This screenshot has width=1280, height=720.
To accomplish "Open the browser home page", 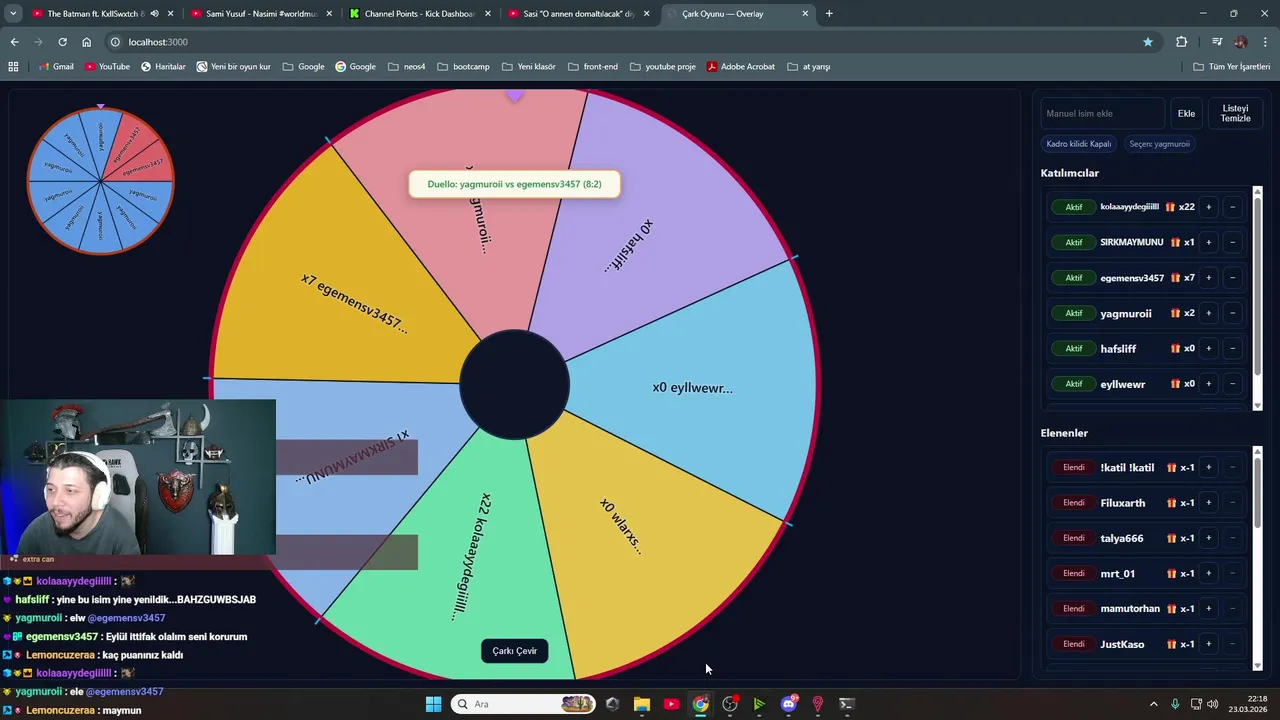I will [x=86, y=42].
